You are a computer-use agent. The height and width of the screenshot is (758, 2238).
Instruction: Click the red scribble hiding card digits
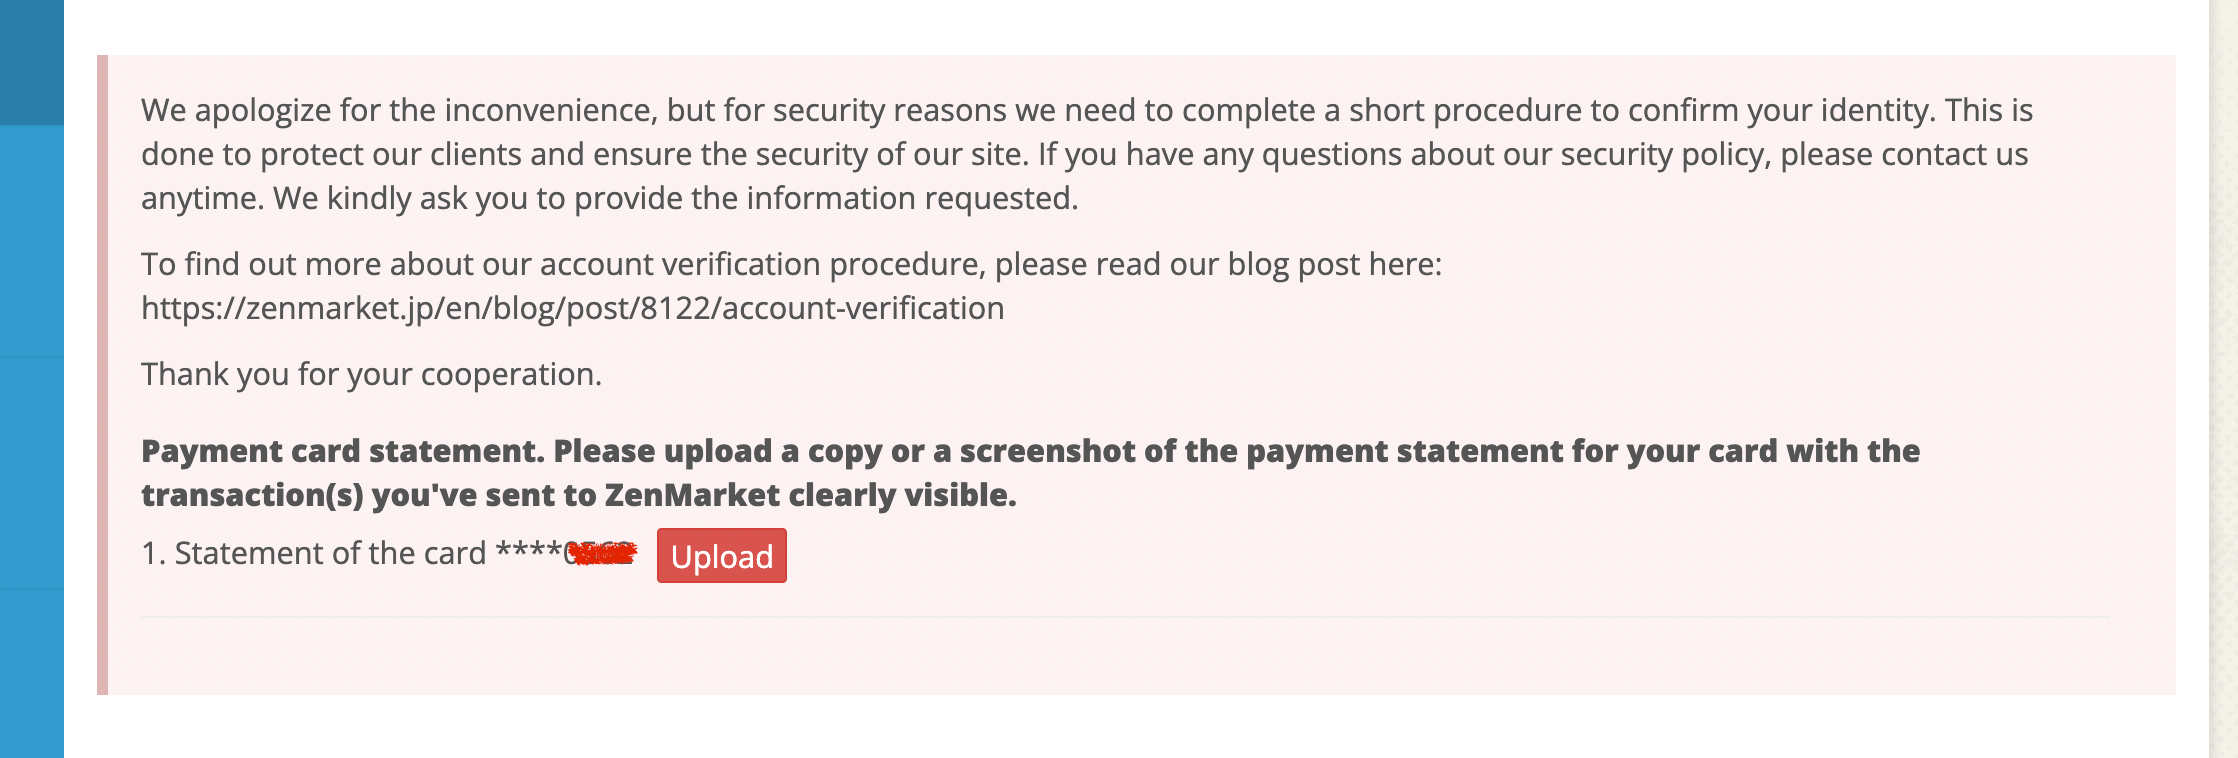[x=601, y=552]
